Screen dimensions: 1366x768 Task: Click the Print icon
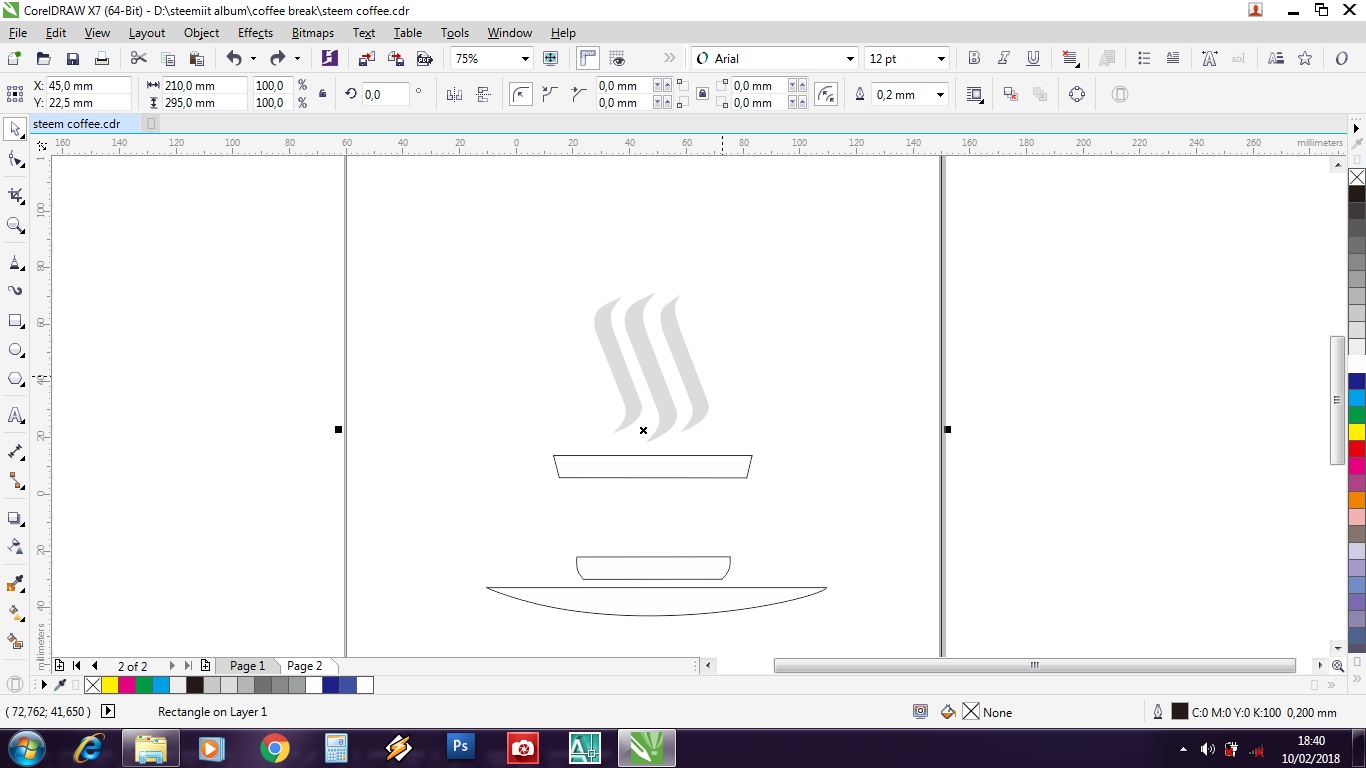point(101,59)
